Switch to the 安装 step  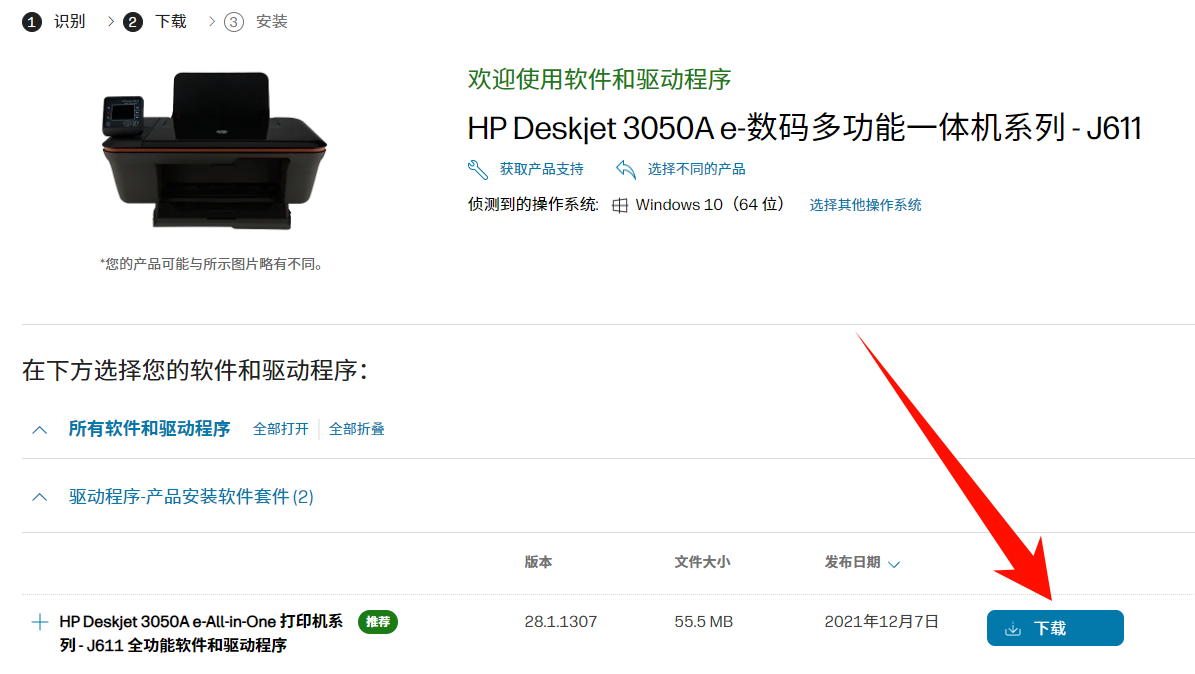tap(272, 21)
